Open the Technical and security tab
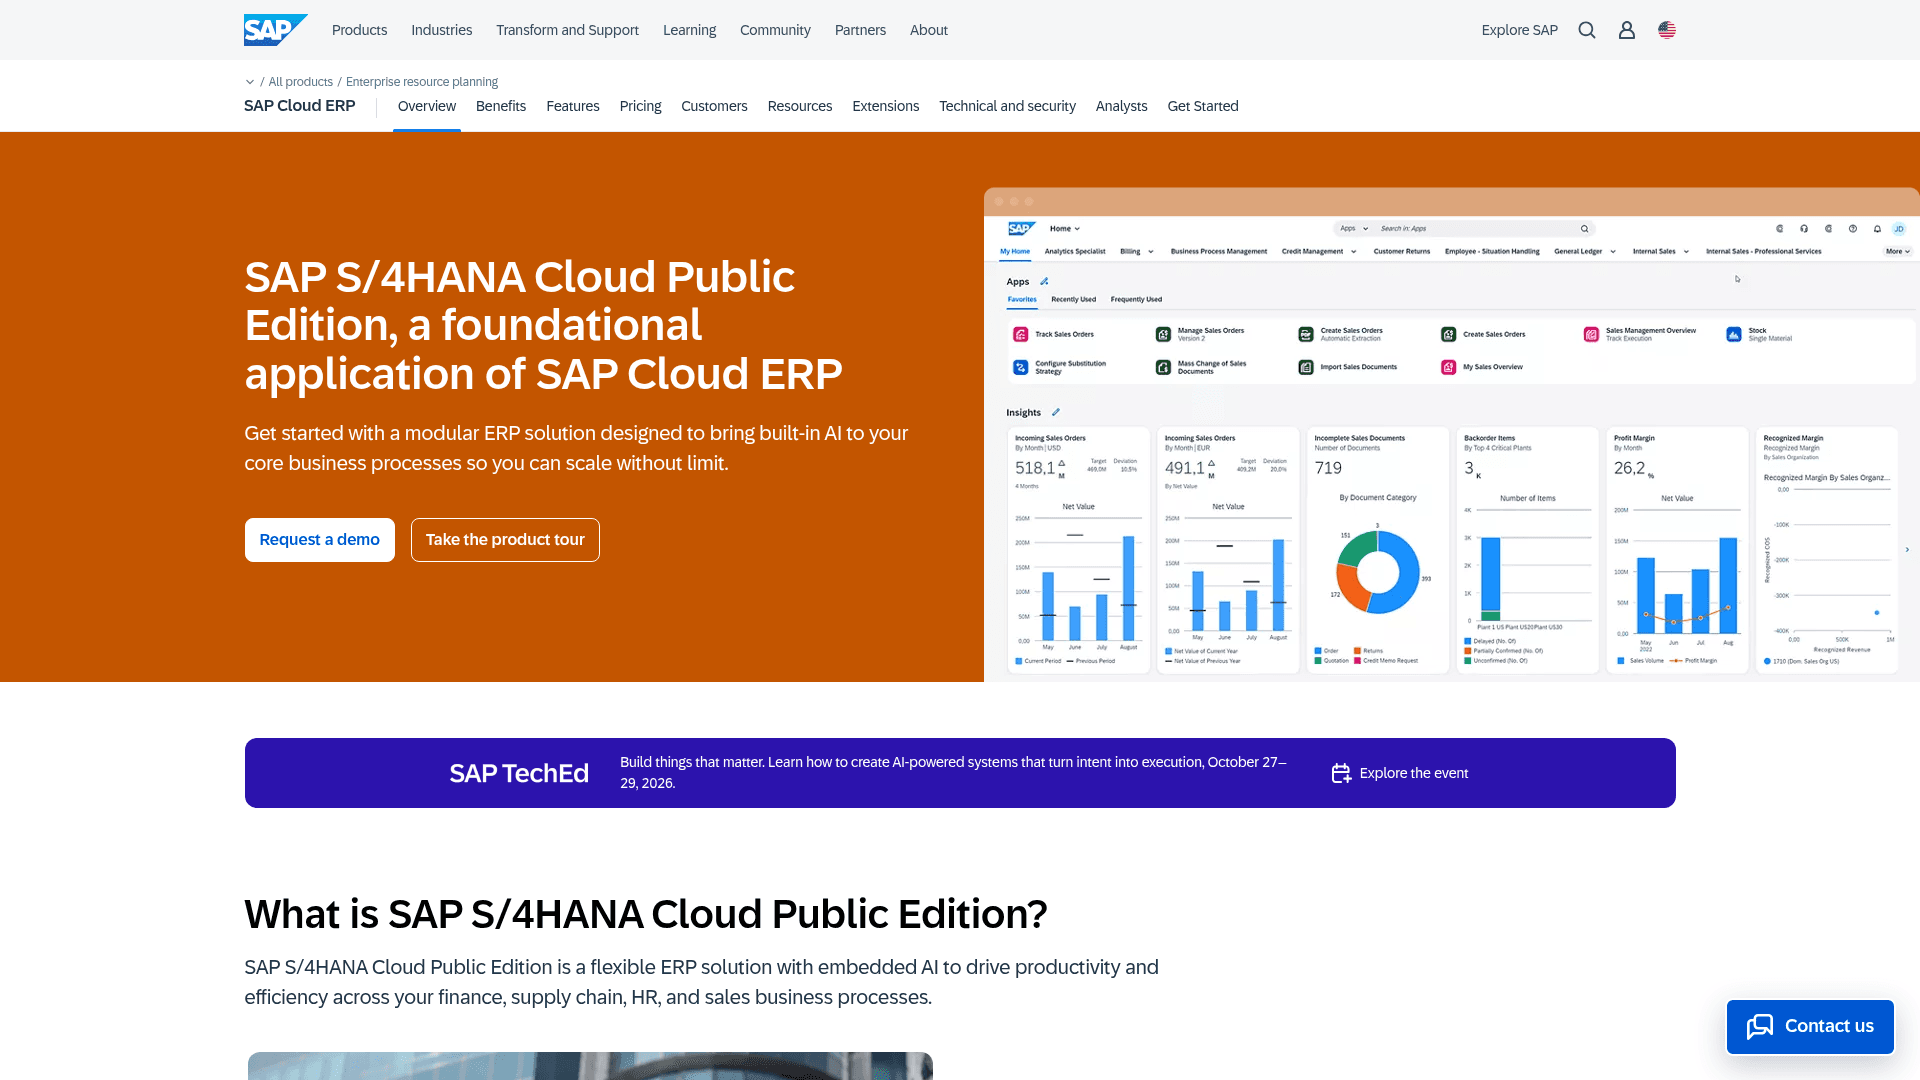Viewport: 1920px width, 1080px height. [x=1007, y=106]
